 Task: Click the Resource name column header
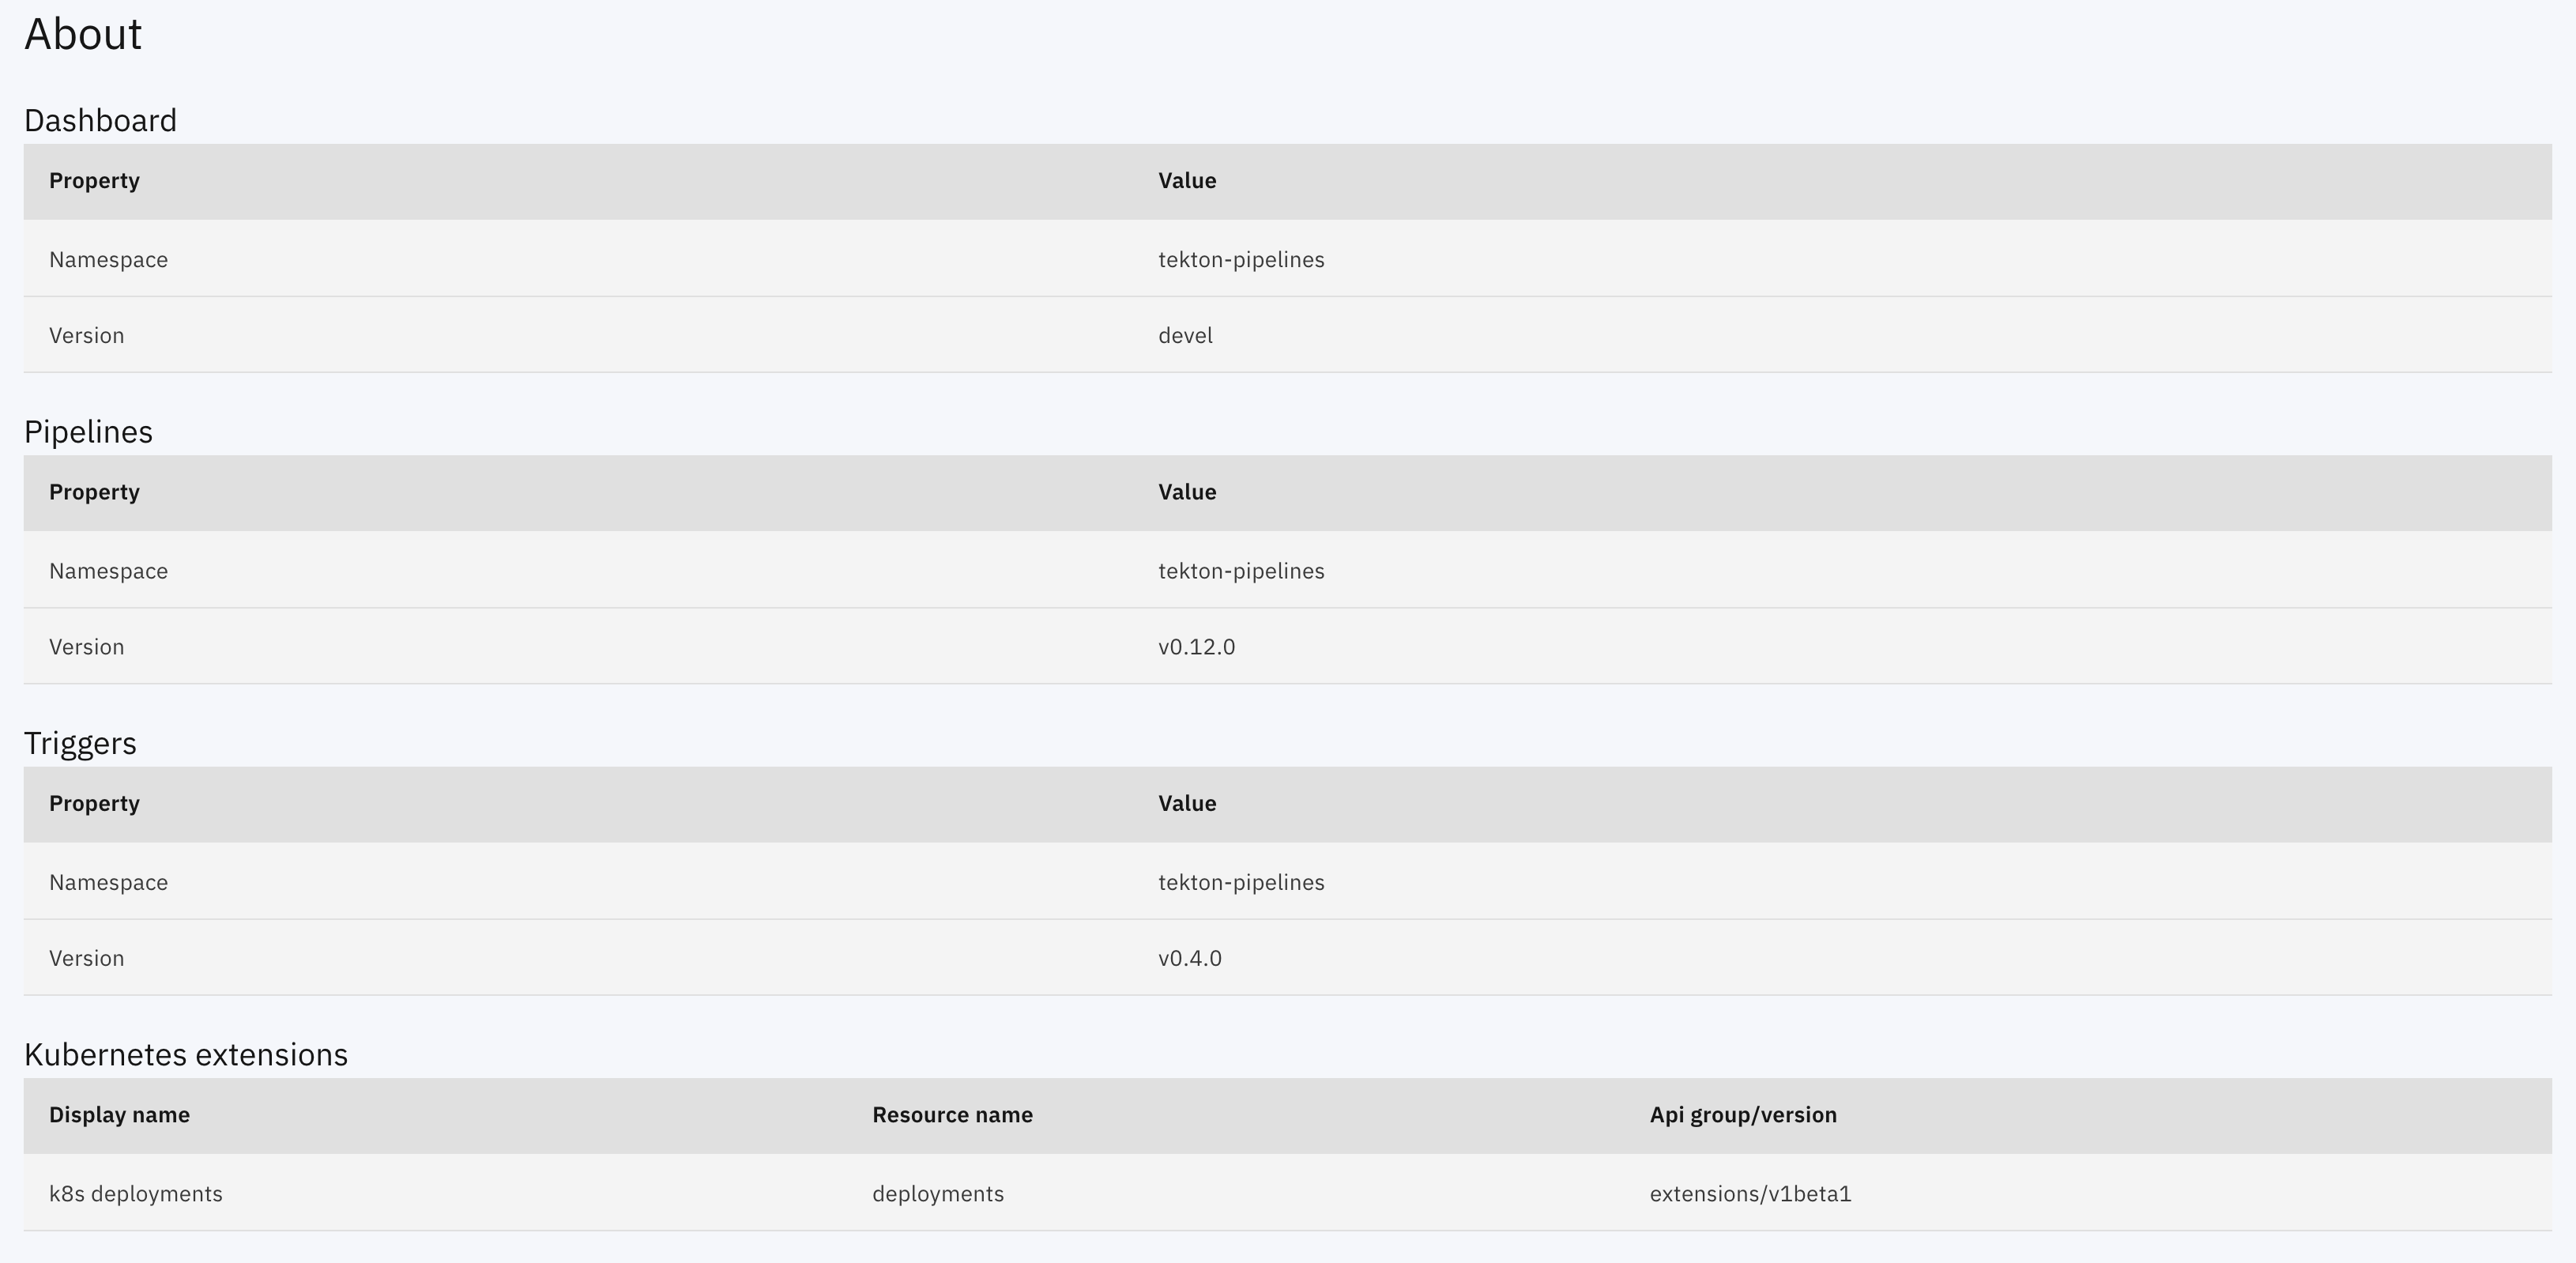point(952,1115)
